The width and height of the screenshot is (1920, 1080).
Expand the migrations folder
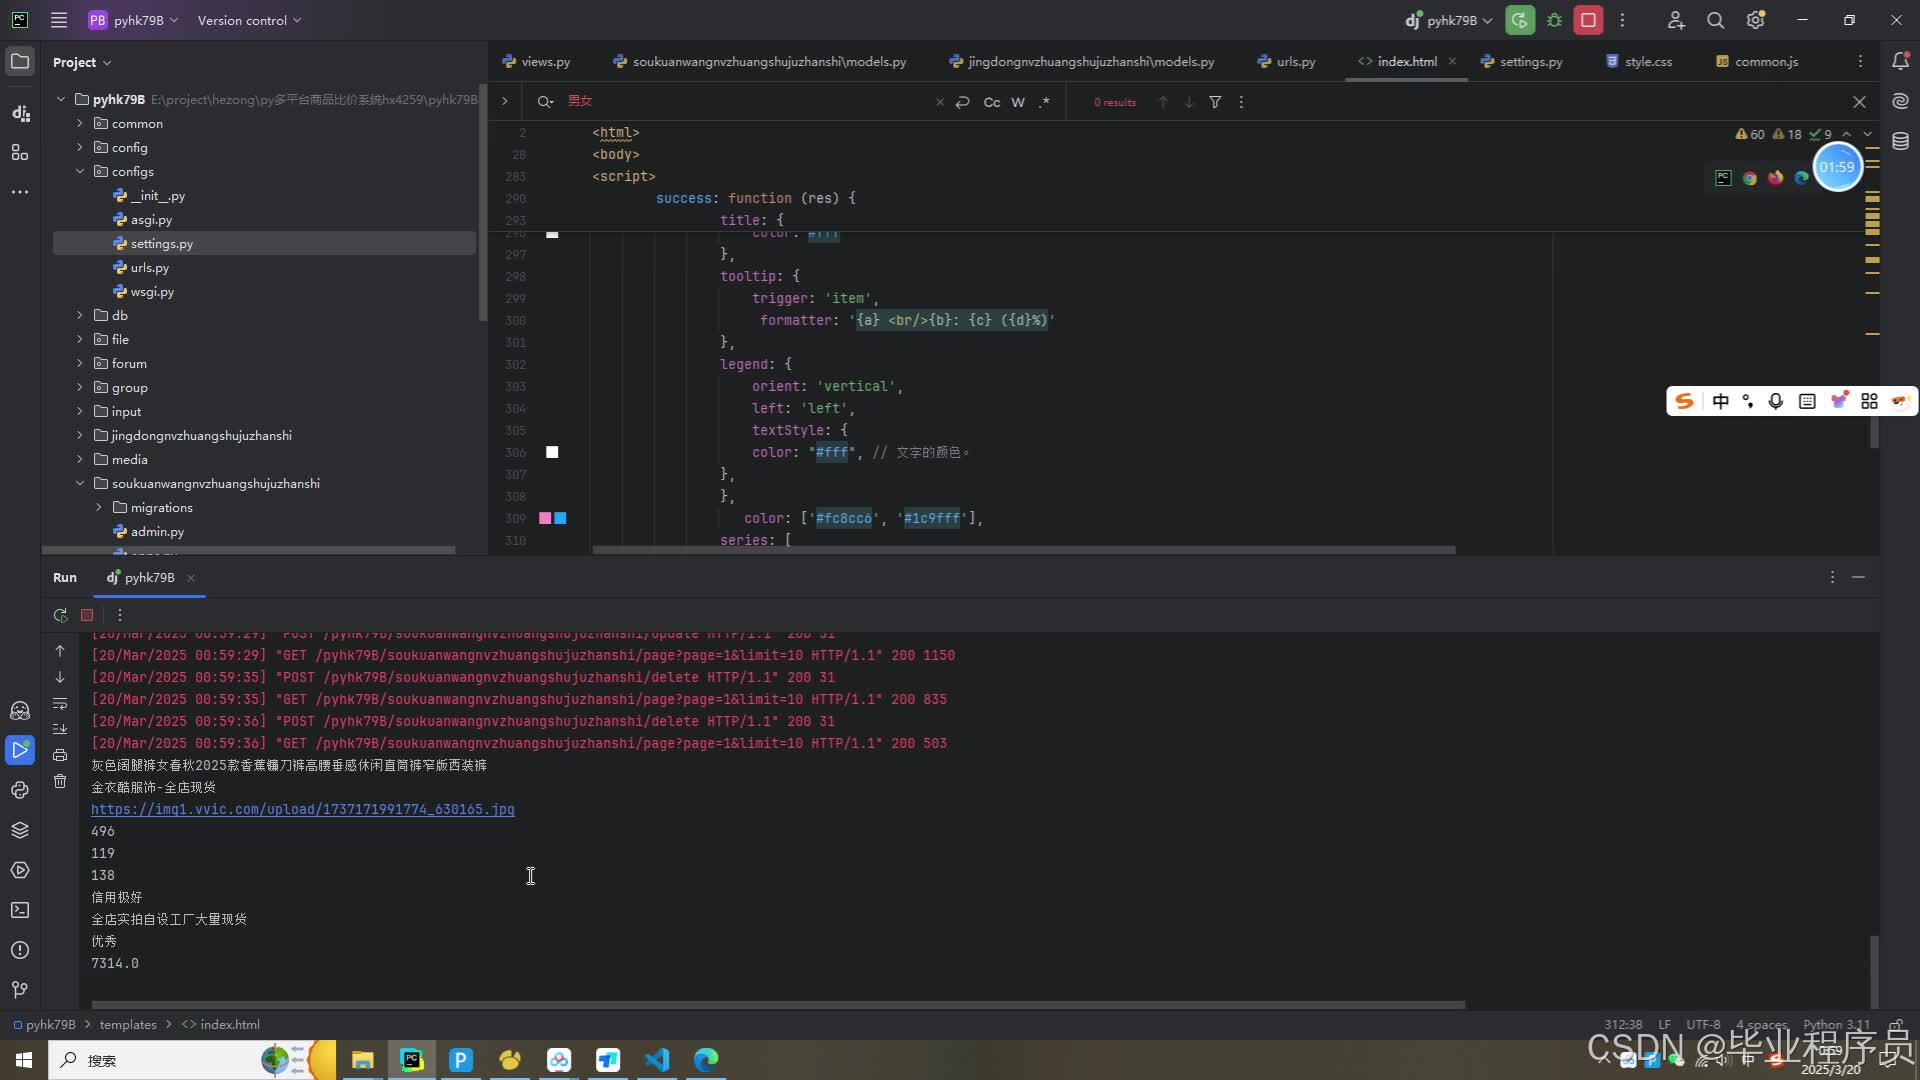(x=99, y=507)
